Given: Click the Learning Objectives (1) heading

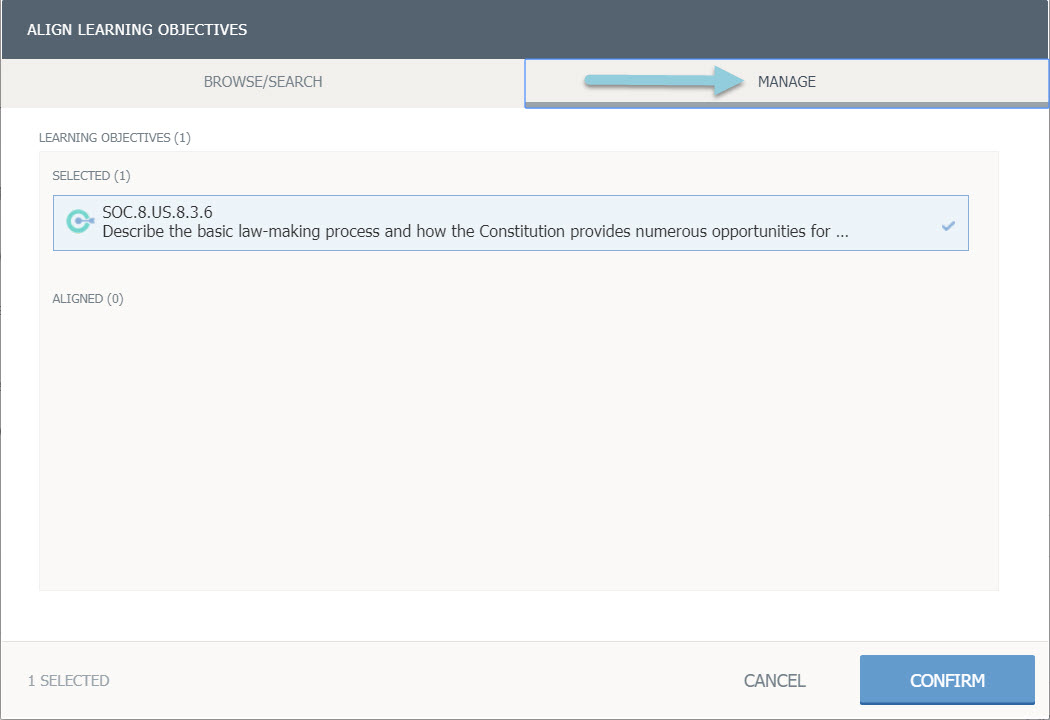Looking at the screenshot, I should coord(114,137).
